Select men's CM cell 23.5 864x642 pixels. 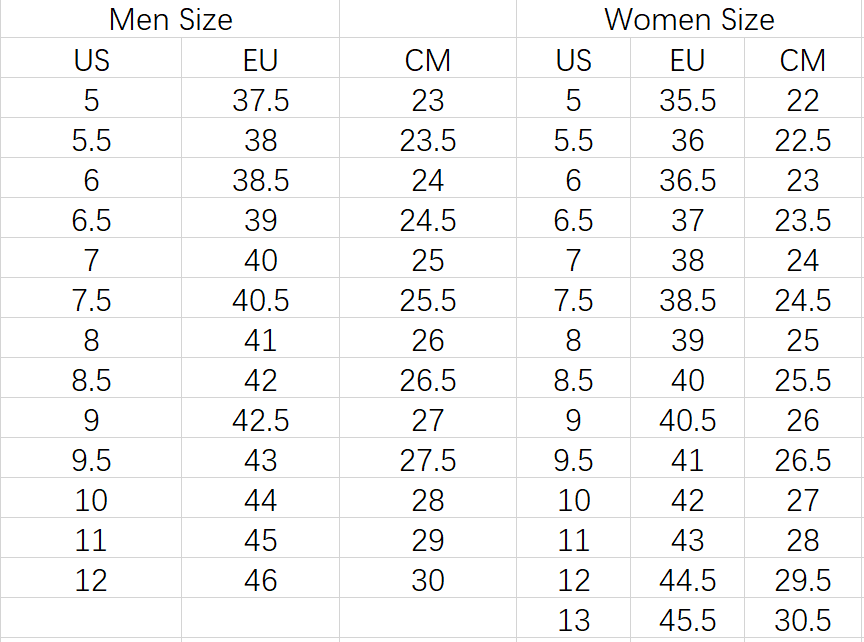click(427, 140)
